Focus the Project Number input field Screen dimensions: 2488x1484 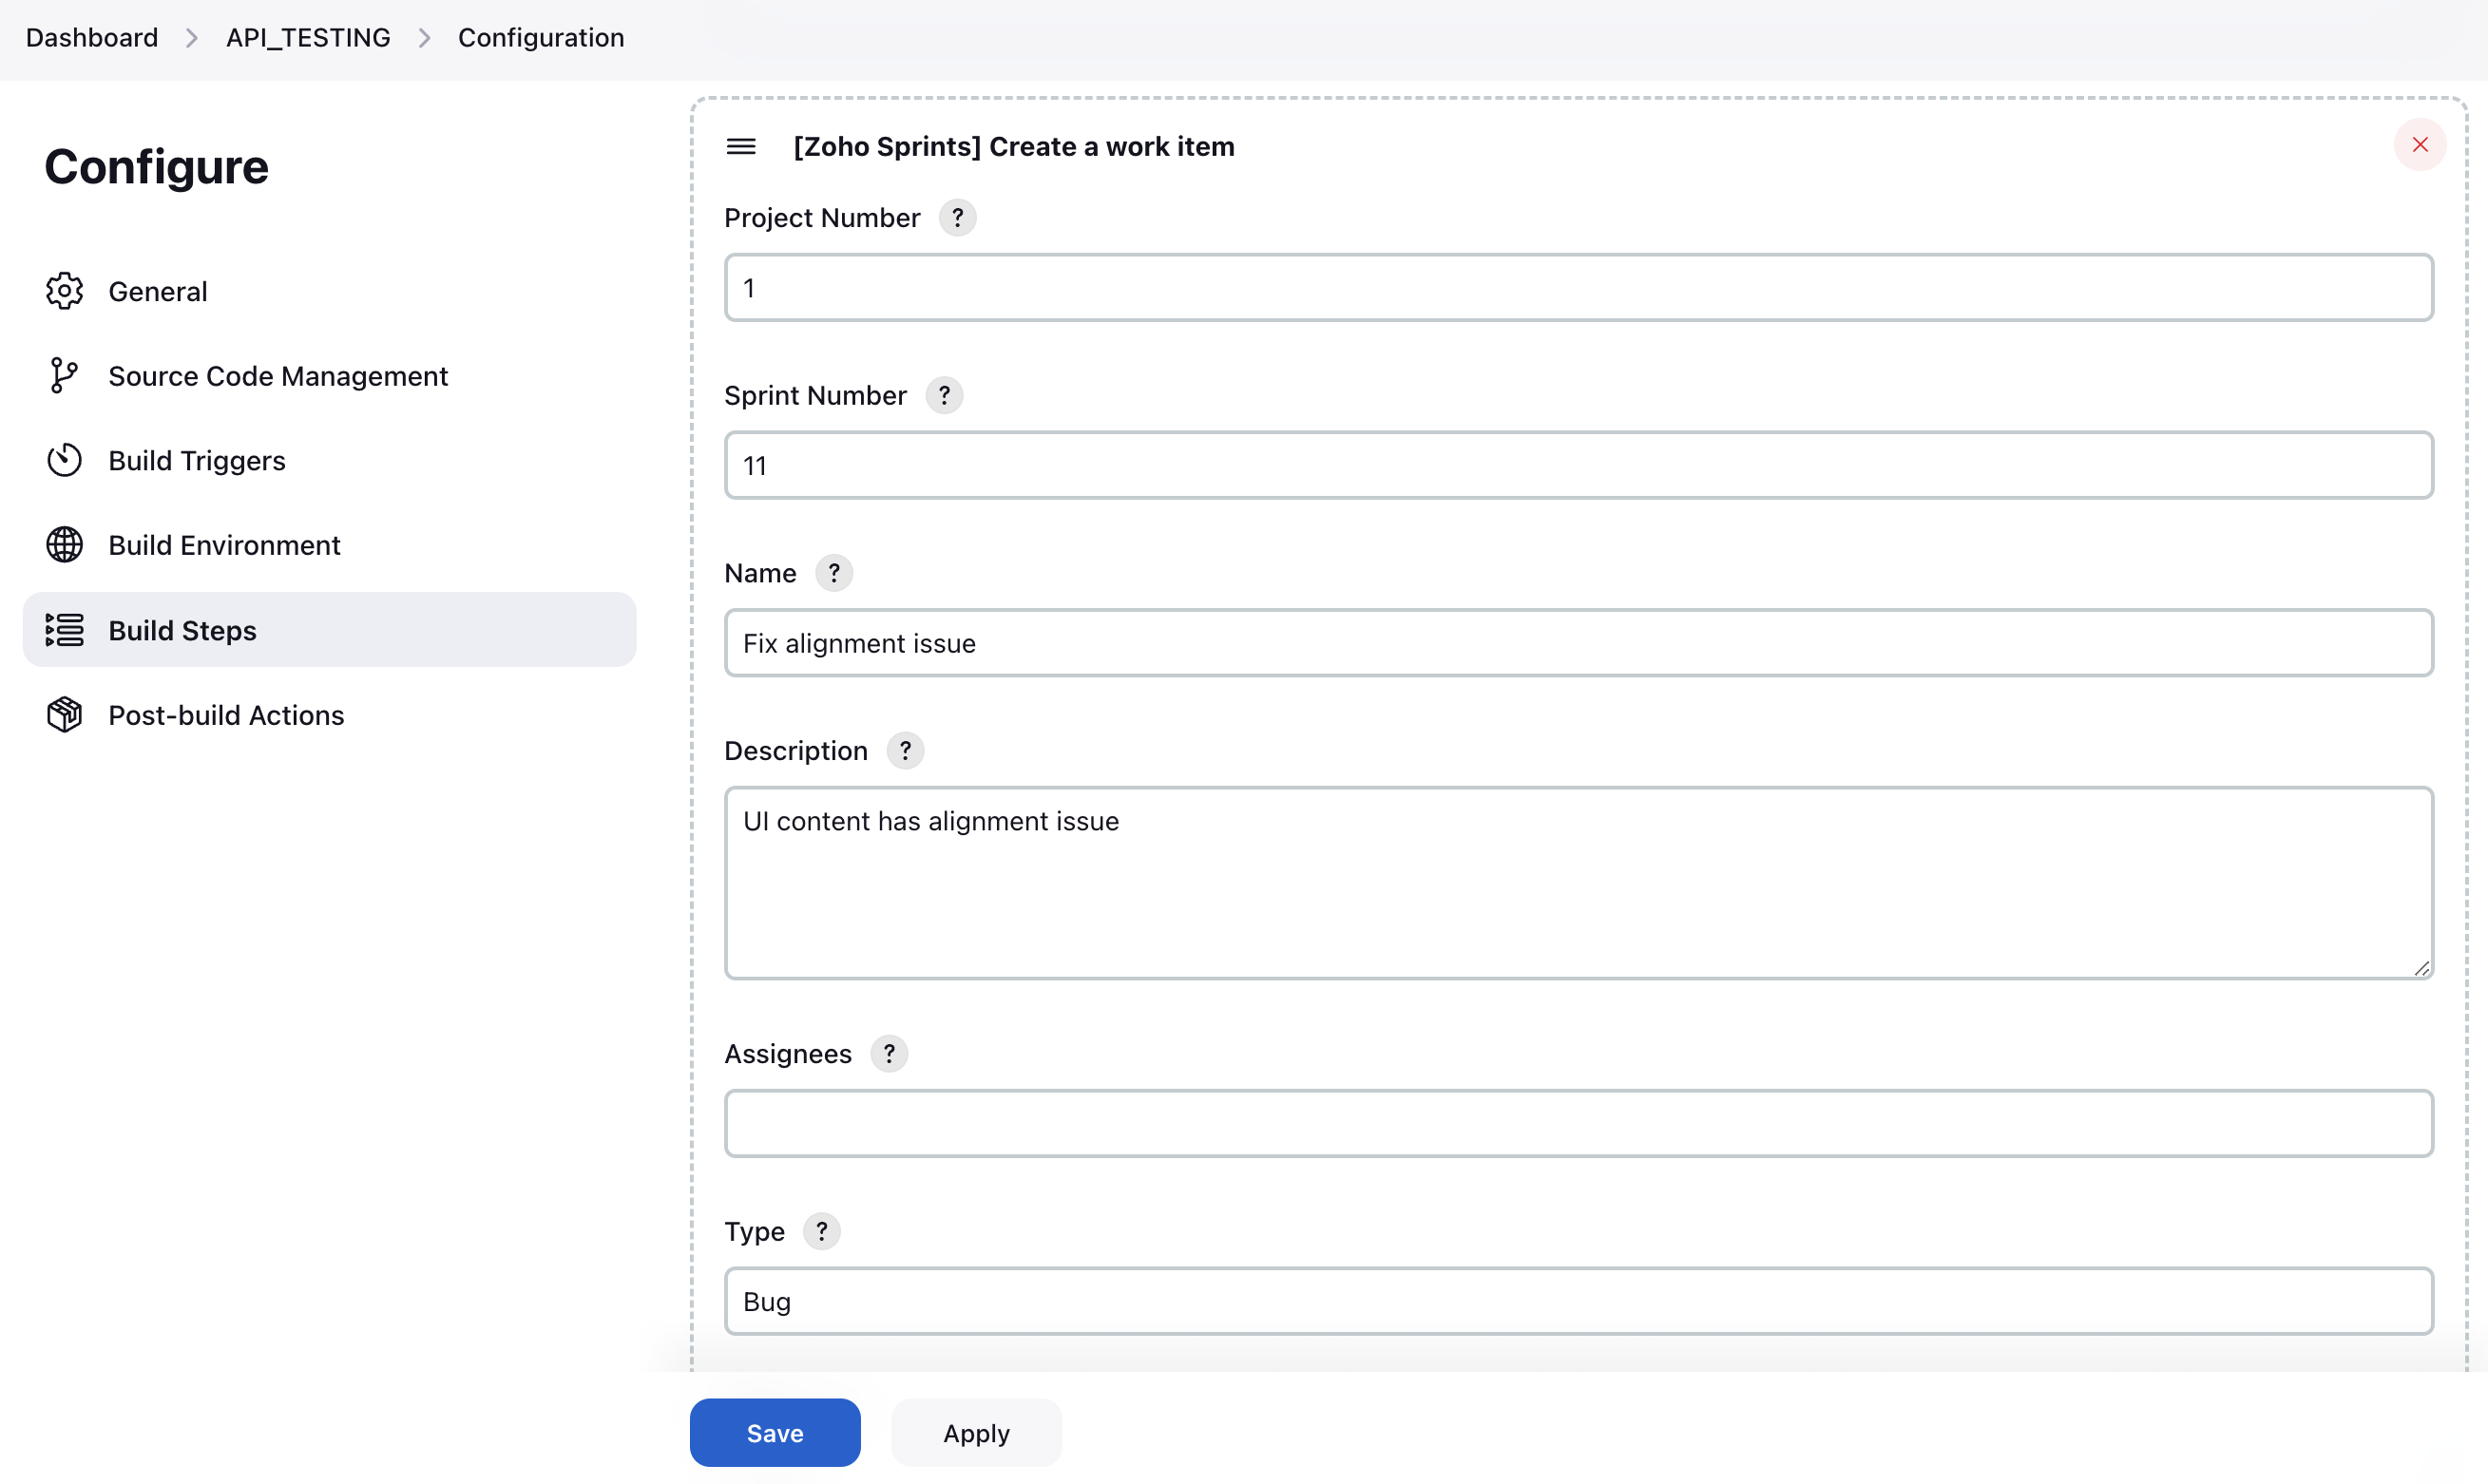pos(1579,288)
